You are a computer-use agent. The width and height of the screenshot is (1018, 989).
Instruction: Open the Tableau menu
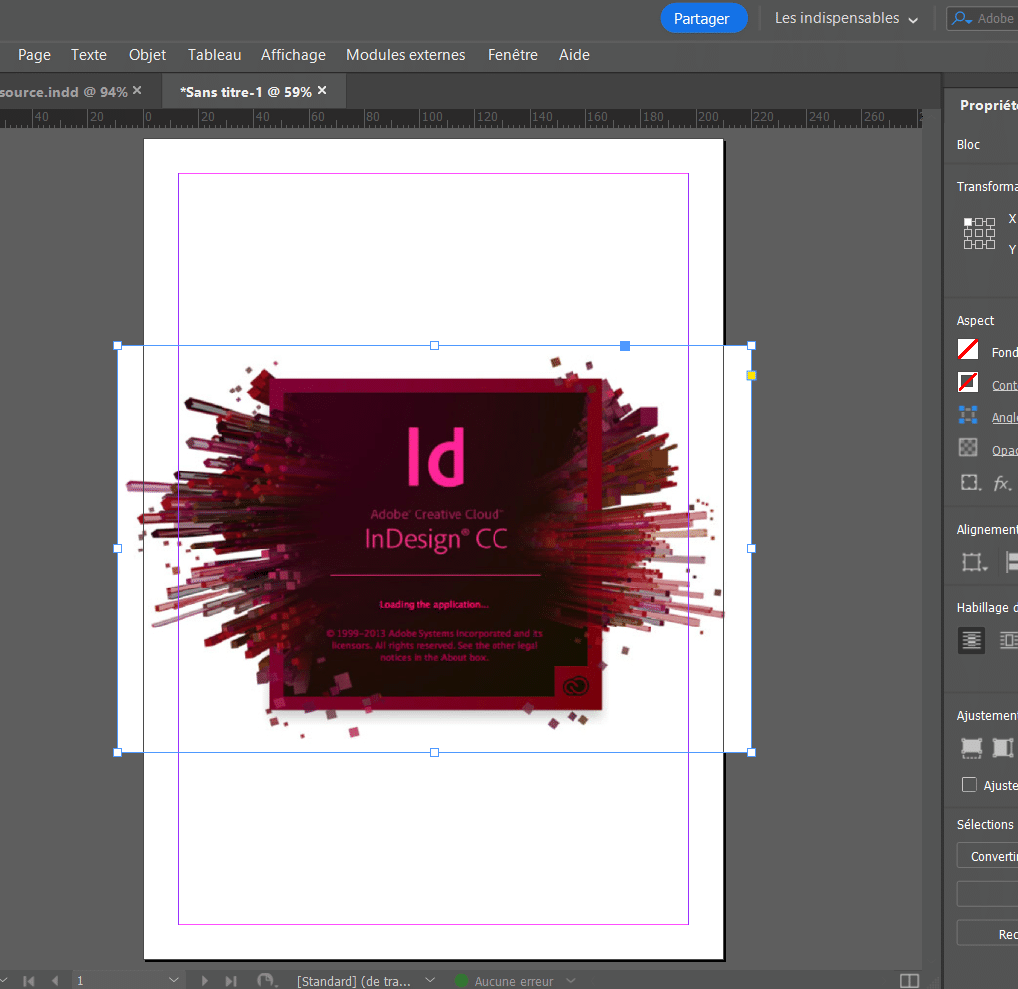coord(215,55)
